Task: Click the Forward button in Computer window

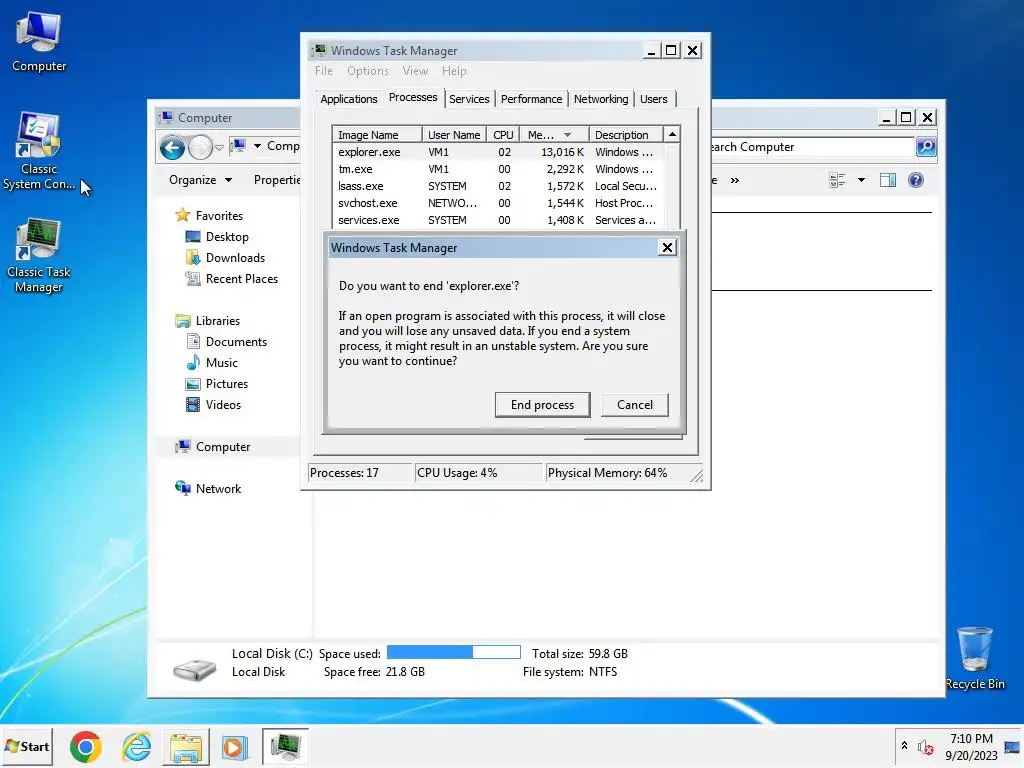Action: click(200, 148)
